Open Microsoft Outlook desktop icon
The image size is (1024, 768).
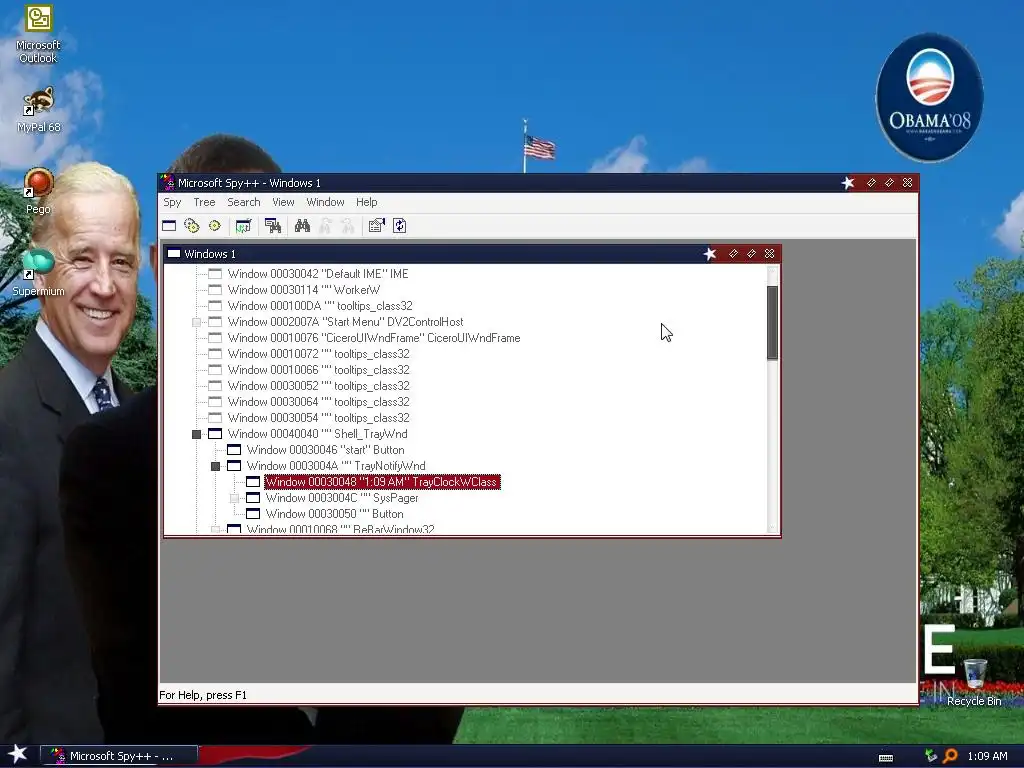tap(38, 34)
